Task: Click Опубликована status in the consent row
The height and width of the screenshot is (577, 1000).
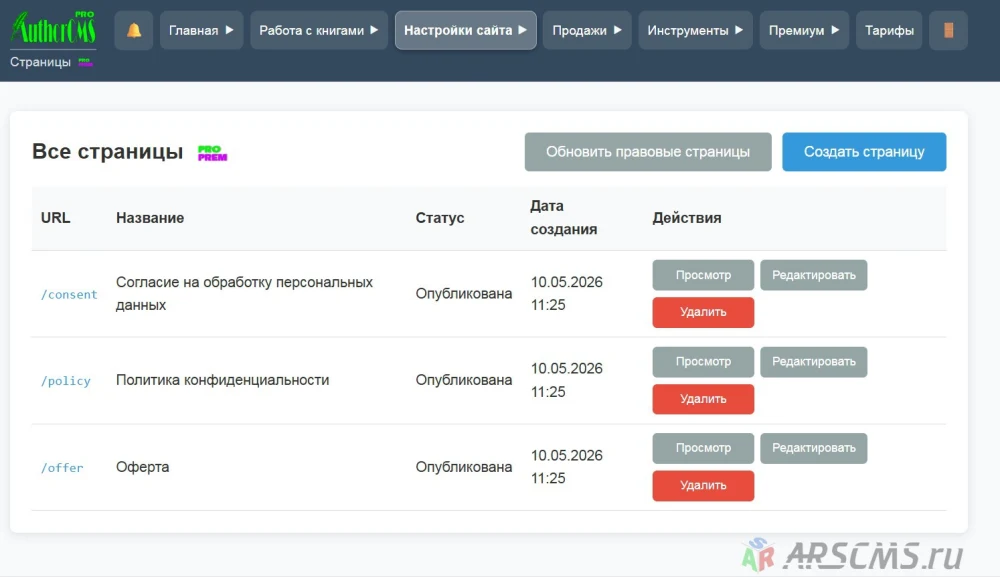Action: (x=464, y=293)
